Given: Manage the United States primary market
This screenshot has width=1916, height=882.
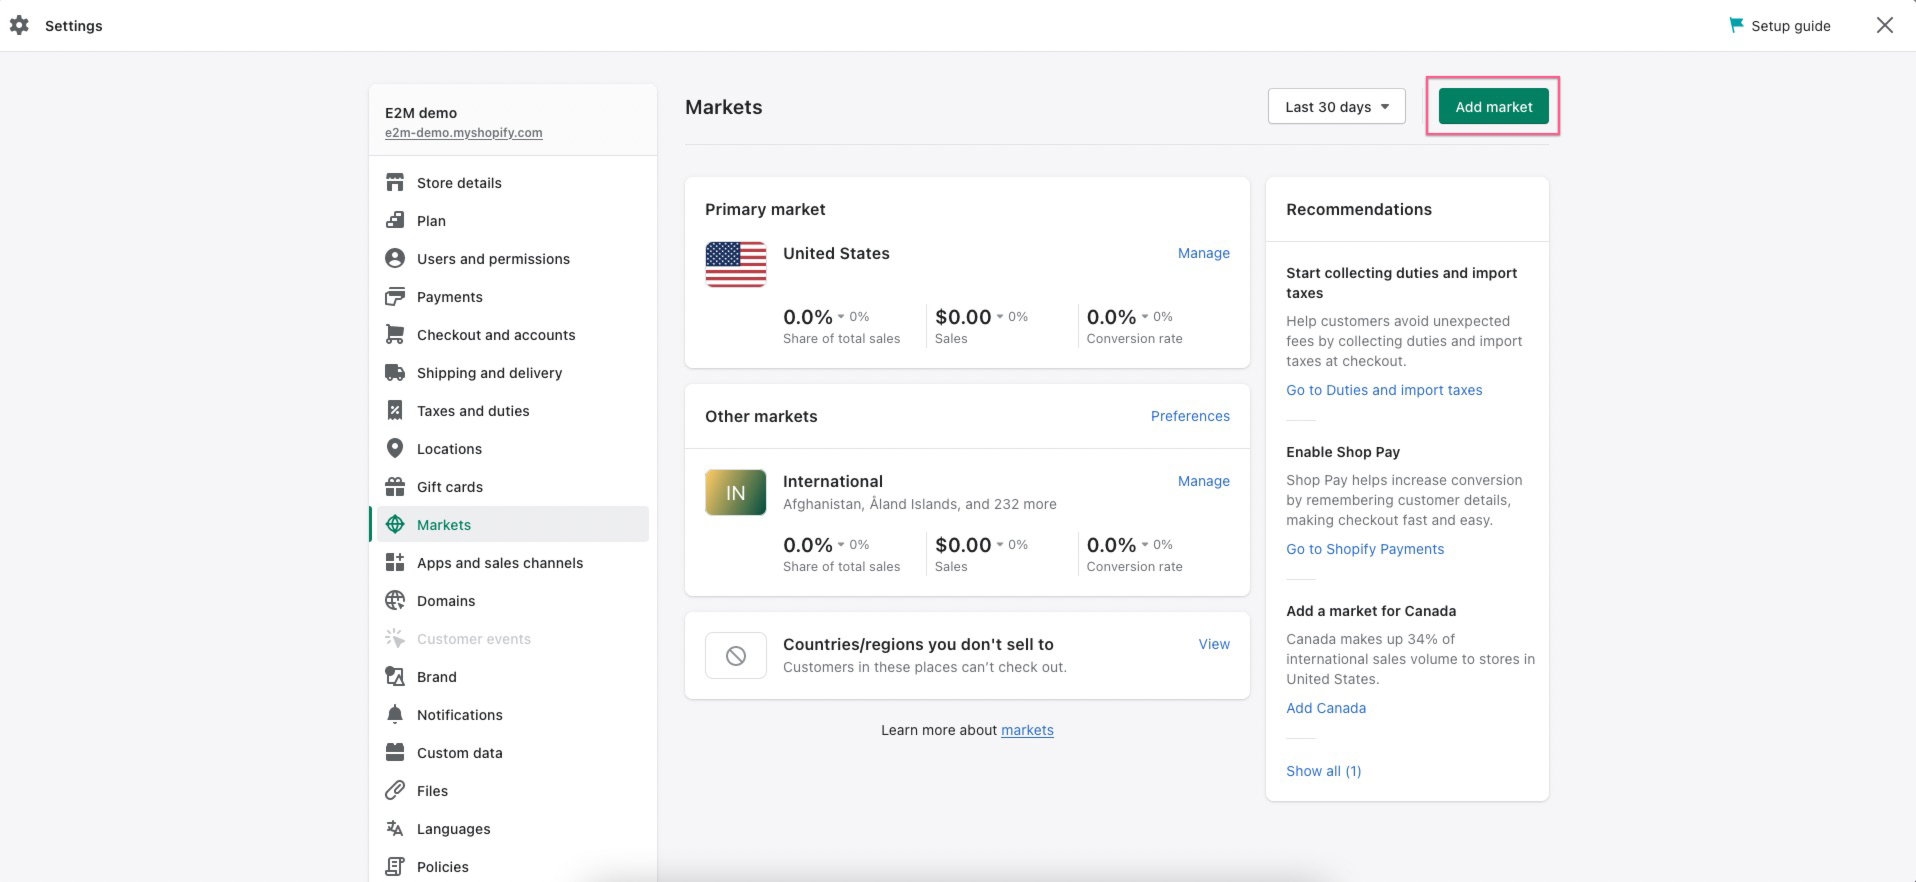Looking at the screenshot, I should tap(1203, 254).
